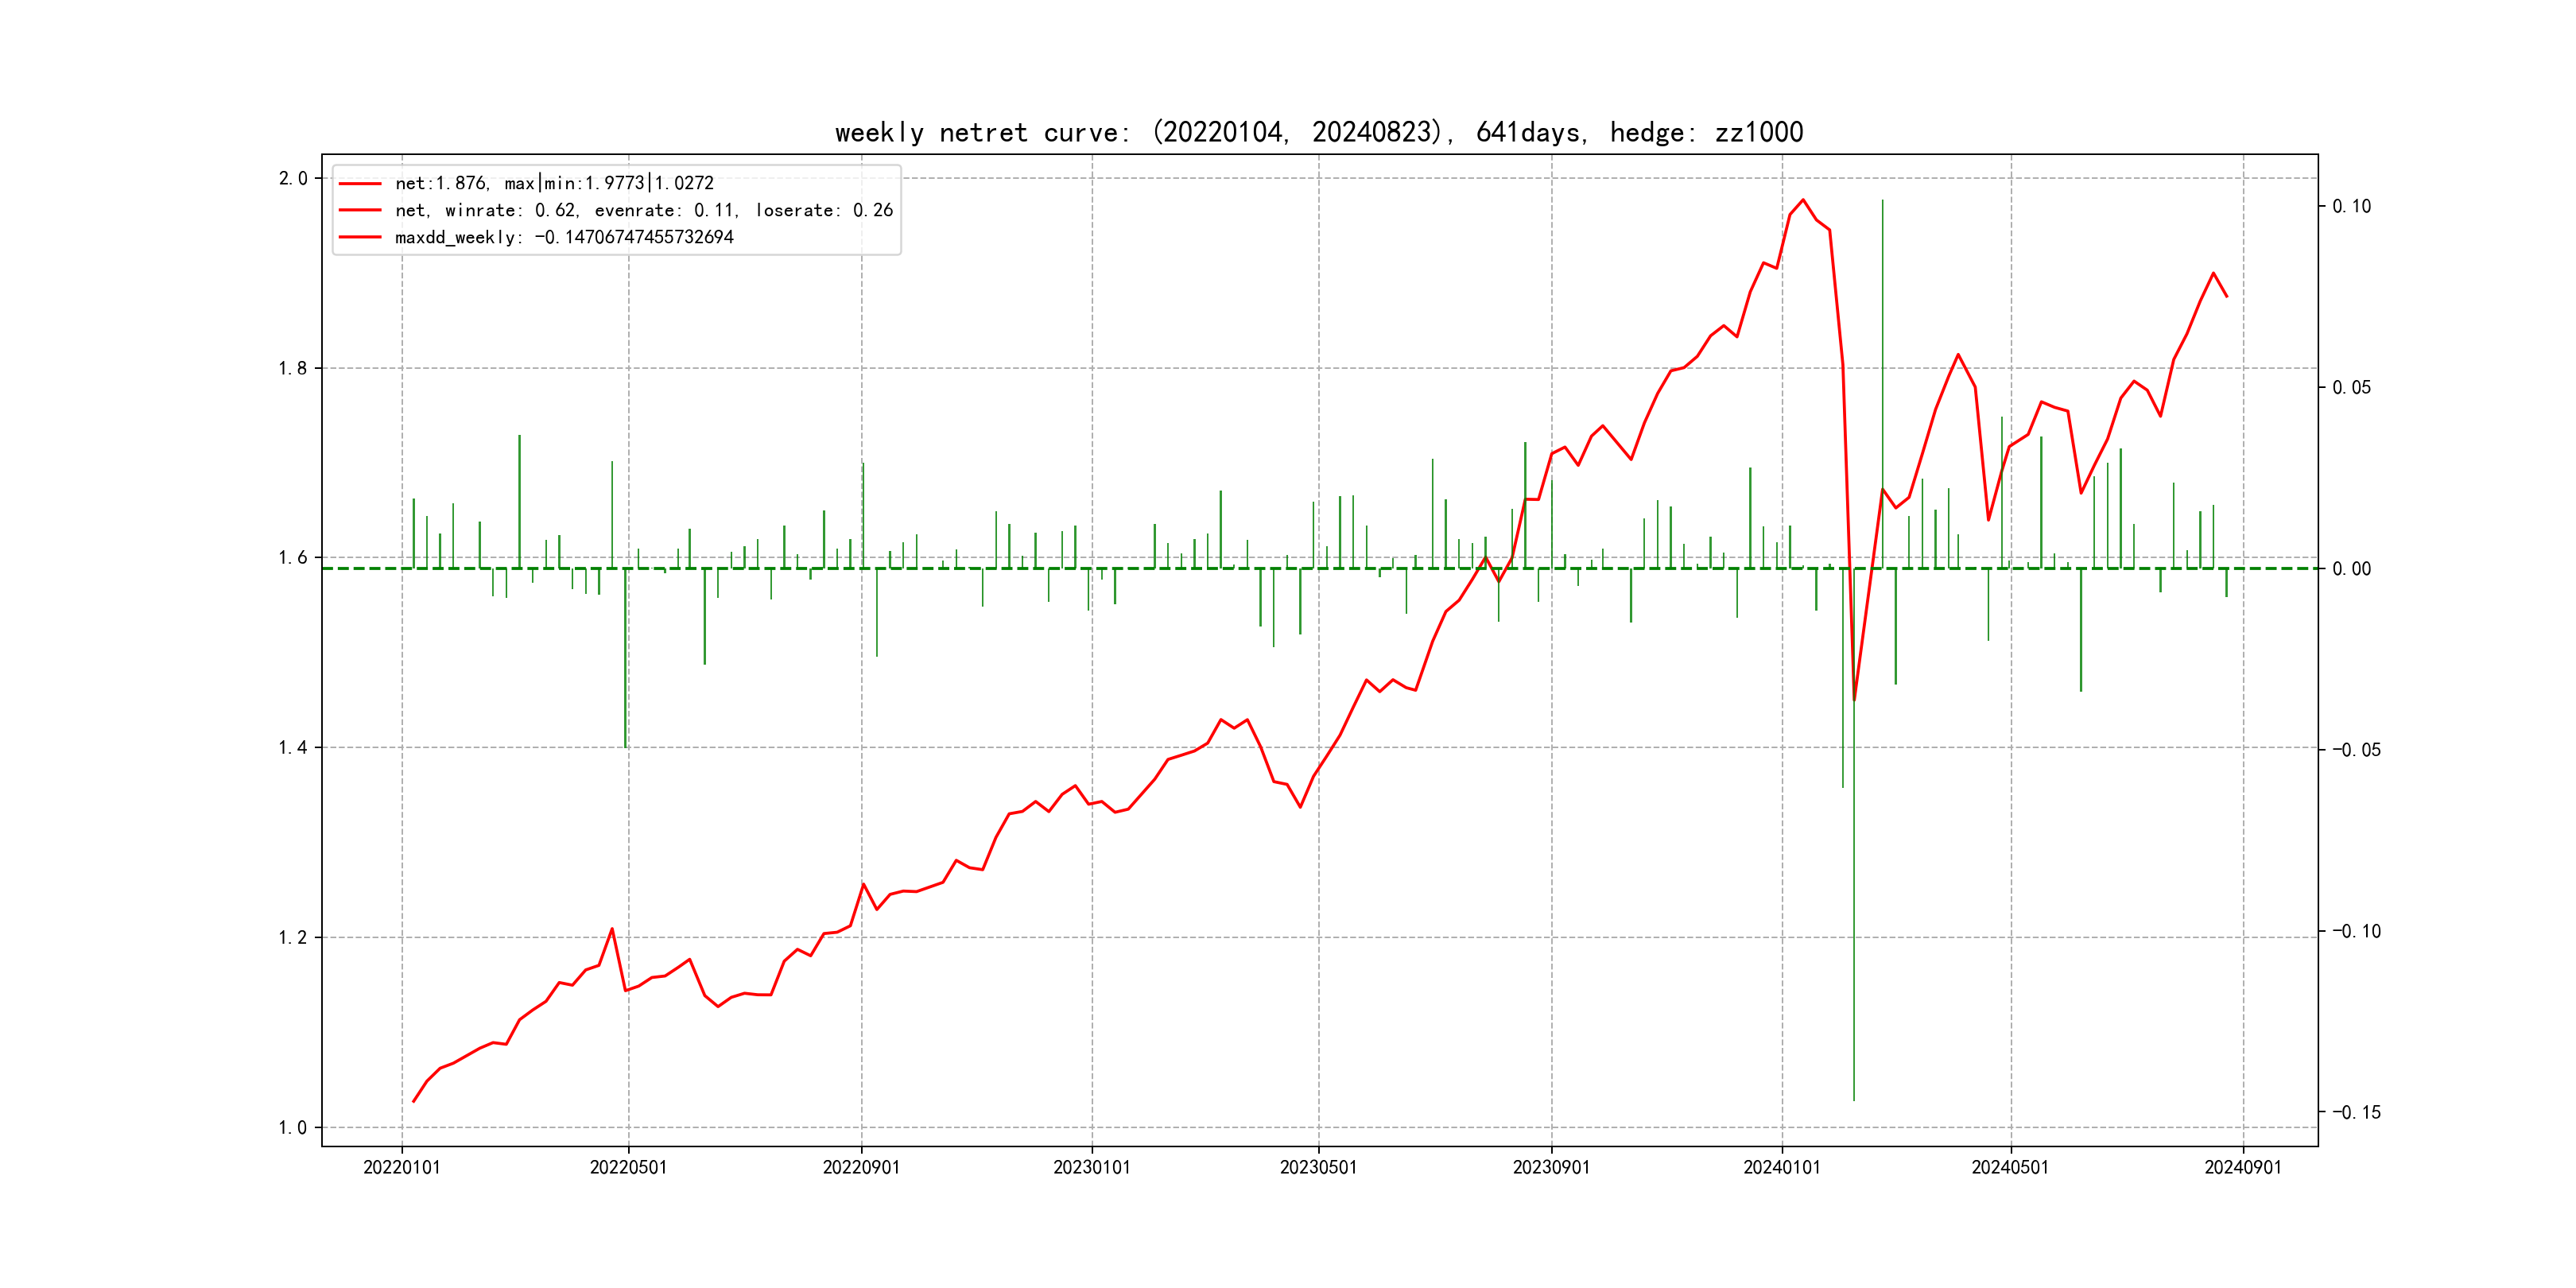Click the 0.00 right y-axis label
The width and height of the screenshot is (2576, 1288).
[x=2351, y=569]
